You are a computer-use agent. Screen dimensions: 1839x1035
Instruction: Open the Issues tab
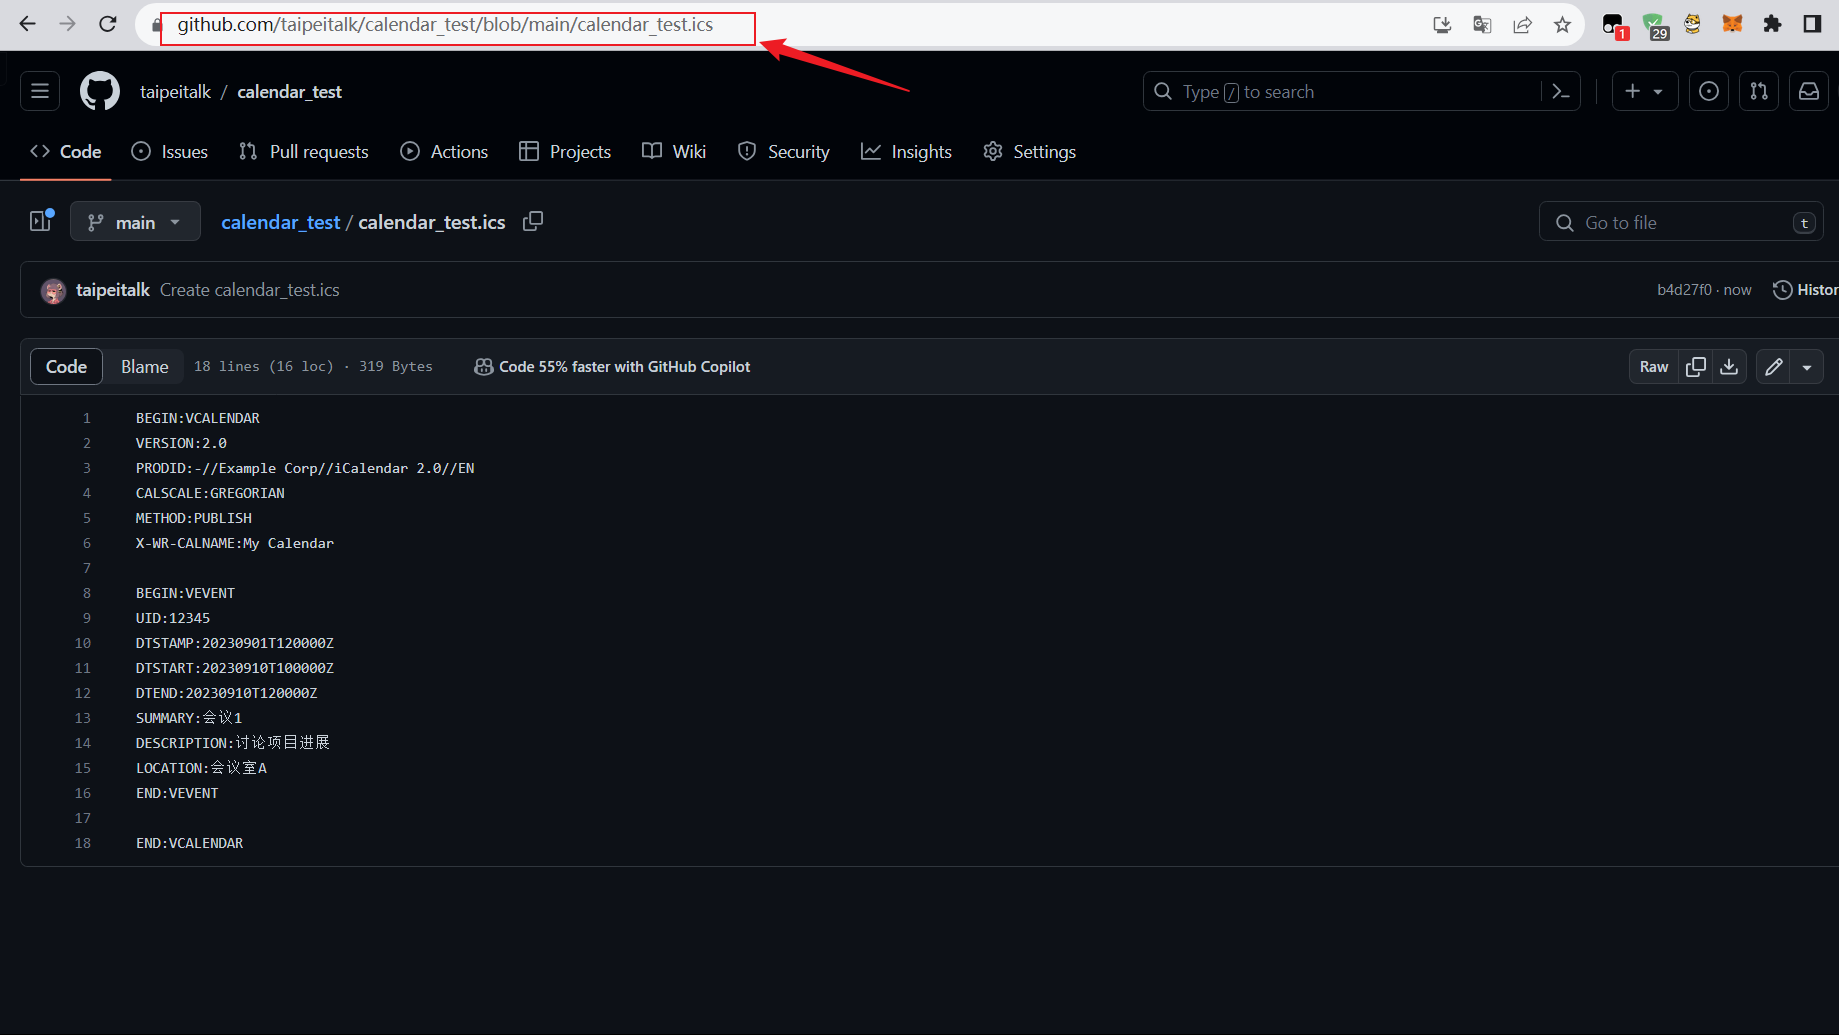click(x=170, y=152)
